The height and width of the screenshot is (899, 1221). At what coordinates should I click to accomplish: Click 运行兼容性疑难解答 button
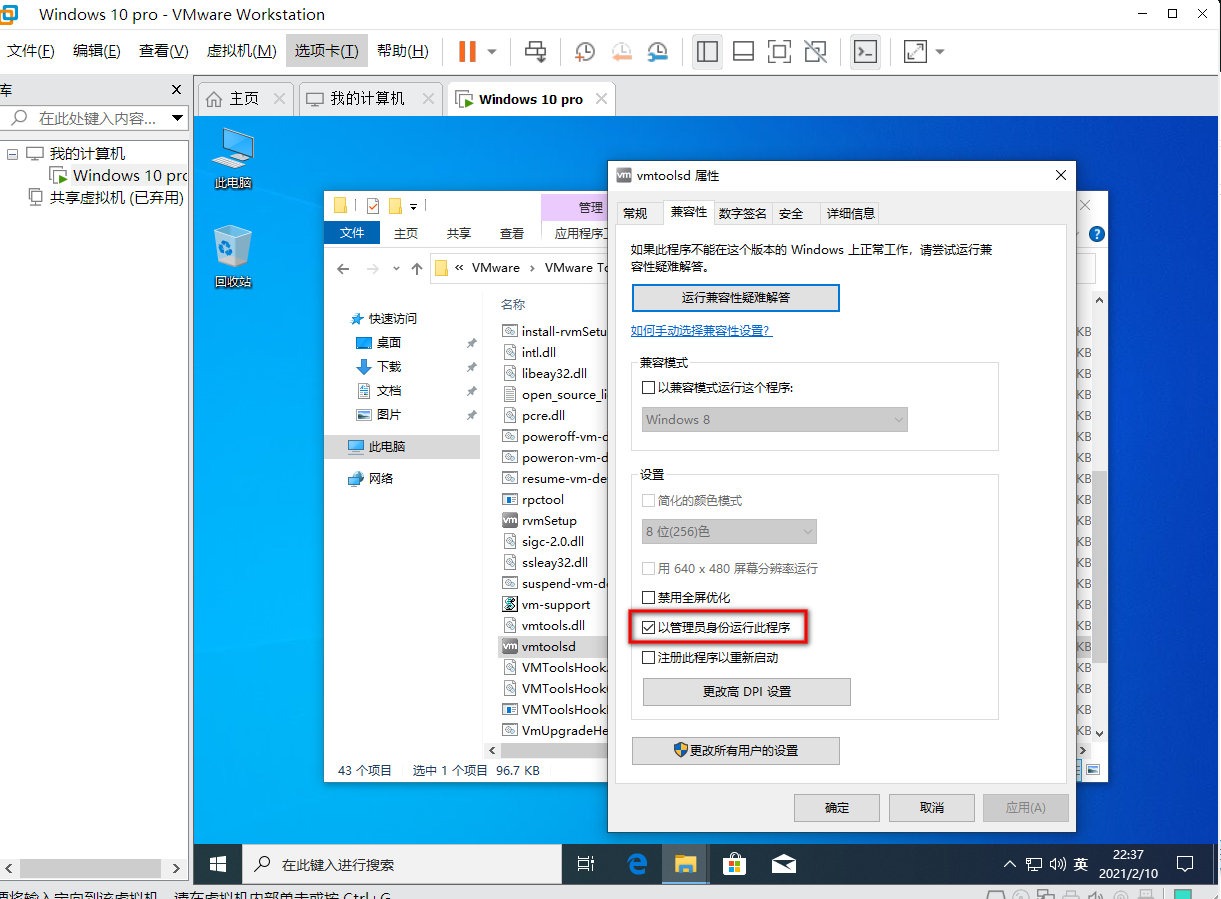point(735,298)
